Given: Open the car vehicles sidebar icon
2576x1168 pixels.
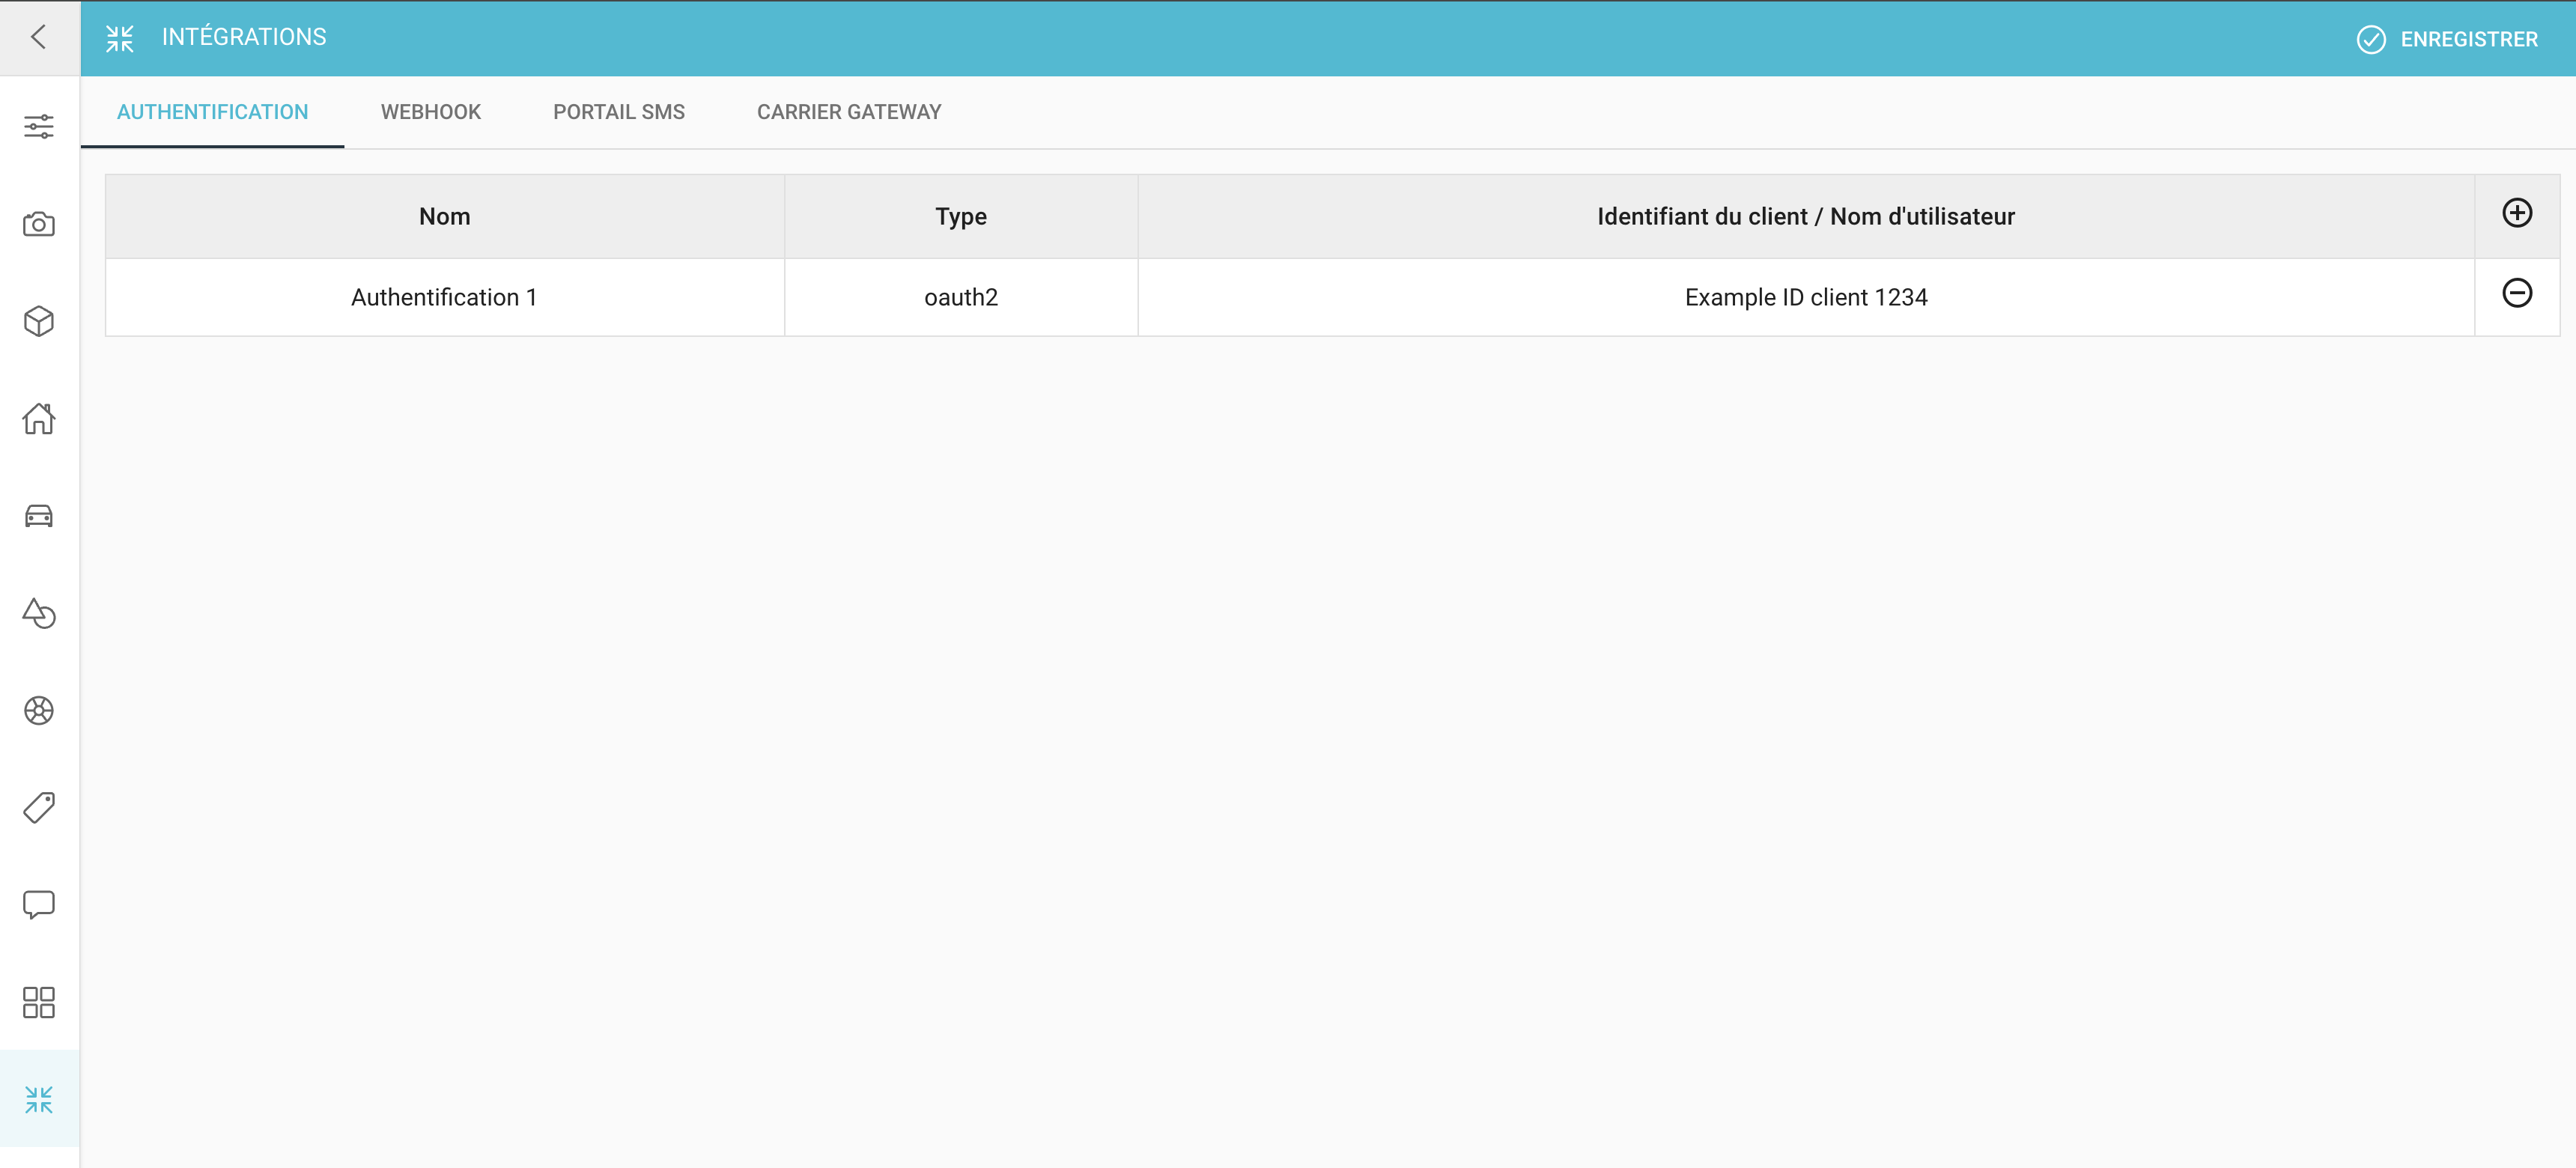Looking at the screenshot, I should 39,516.
